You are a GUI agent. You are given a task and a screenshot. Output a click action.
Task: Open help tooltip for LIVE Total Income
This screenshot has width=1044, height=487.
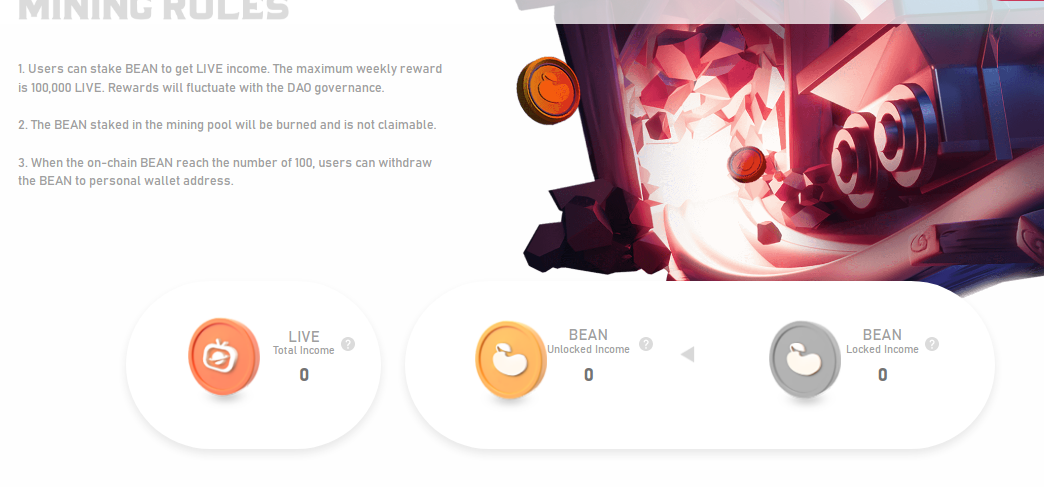348,344
